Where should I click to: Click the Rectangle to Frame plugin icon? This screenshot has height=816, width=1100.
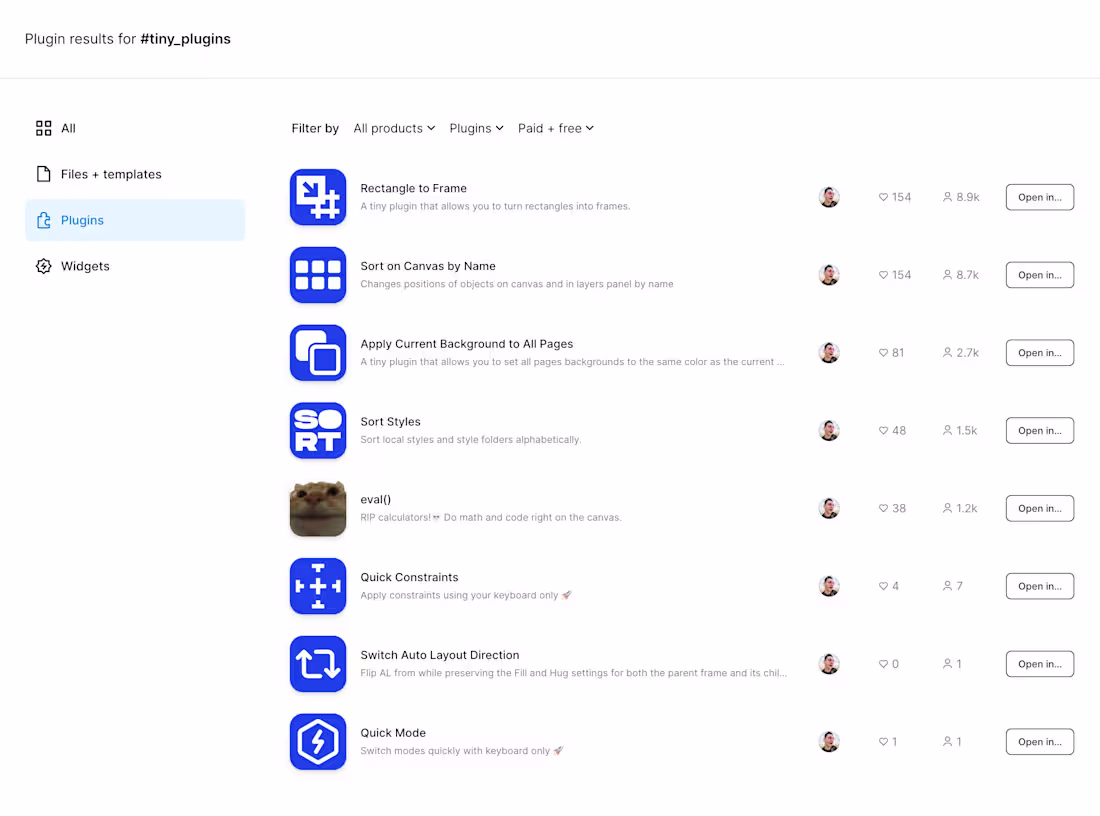(x=318, y=196)
